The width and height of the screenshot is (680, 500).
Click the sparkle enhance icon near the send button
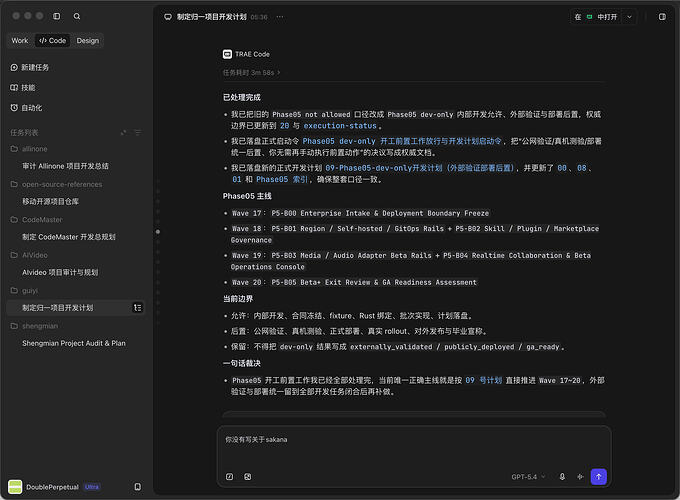pos(580,477)
